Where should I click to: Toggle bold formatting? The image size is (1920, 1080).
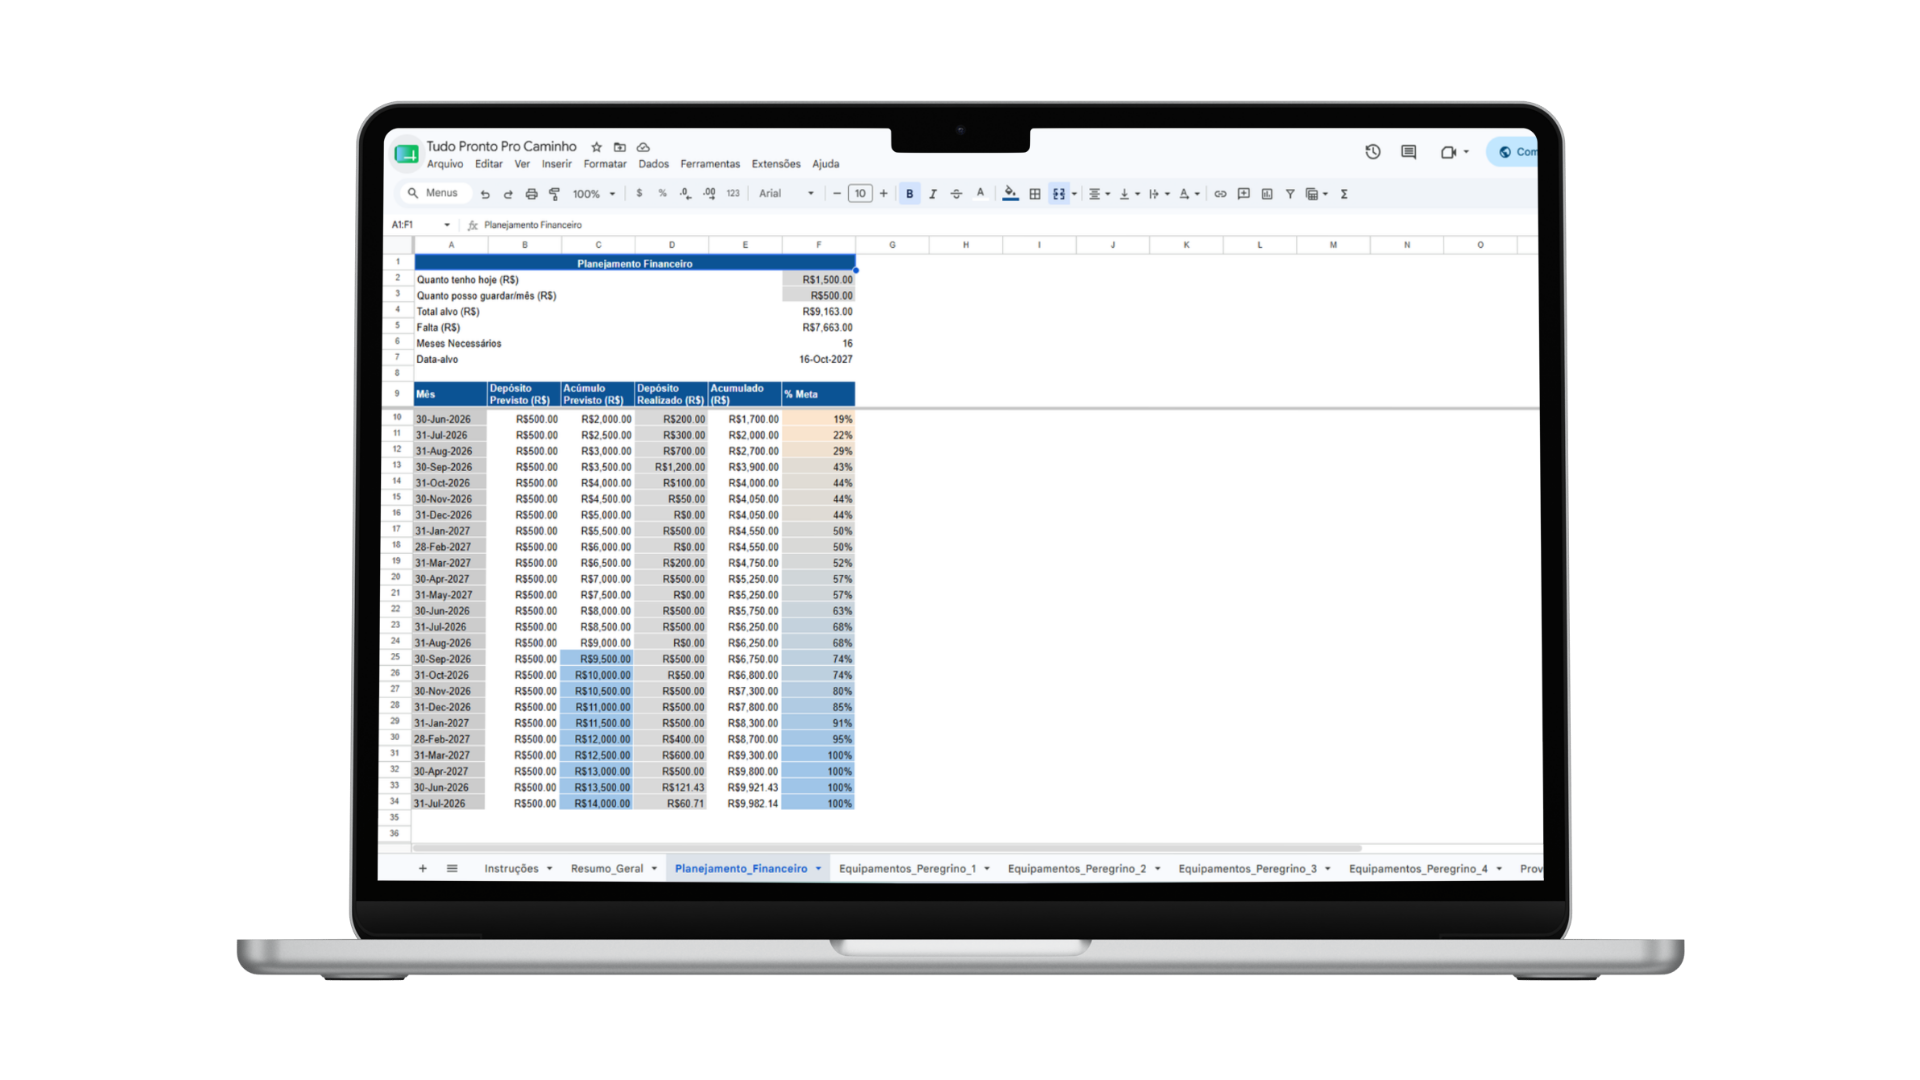coord(909,194)
